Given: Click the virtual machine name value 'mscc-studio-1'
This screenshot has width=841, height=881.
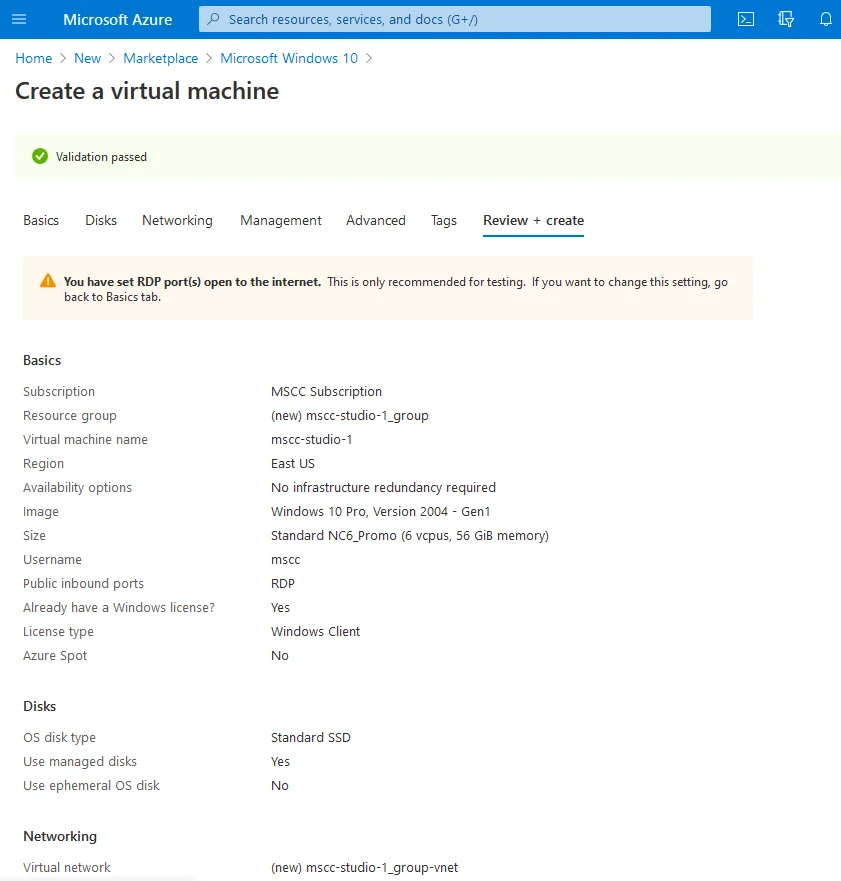Looking at the screenshot, I should pos(311,439).
